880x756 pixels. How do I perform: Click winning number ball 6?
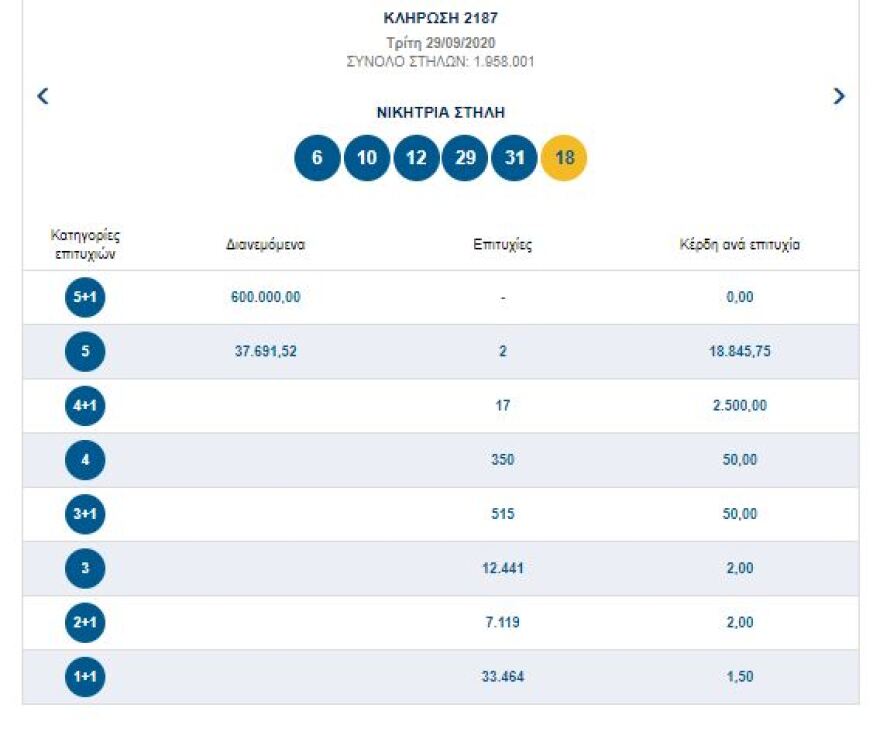coord(317,158)
